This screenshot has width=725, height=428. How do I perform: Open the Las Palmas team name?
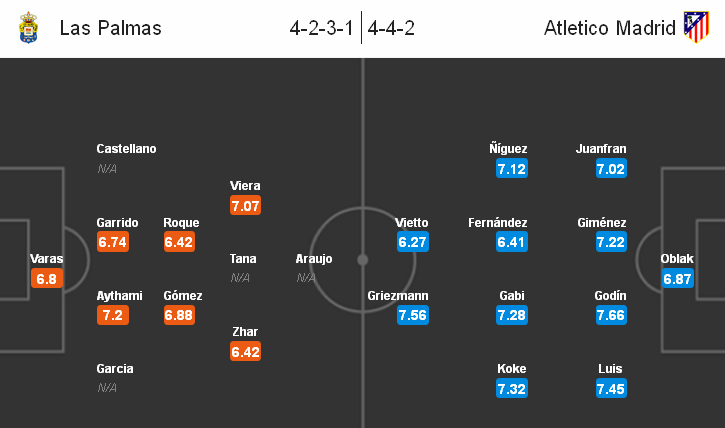click(x=111, y=28)
